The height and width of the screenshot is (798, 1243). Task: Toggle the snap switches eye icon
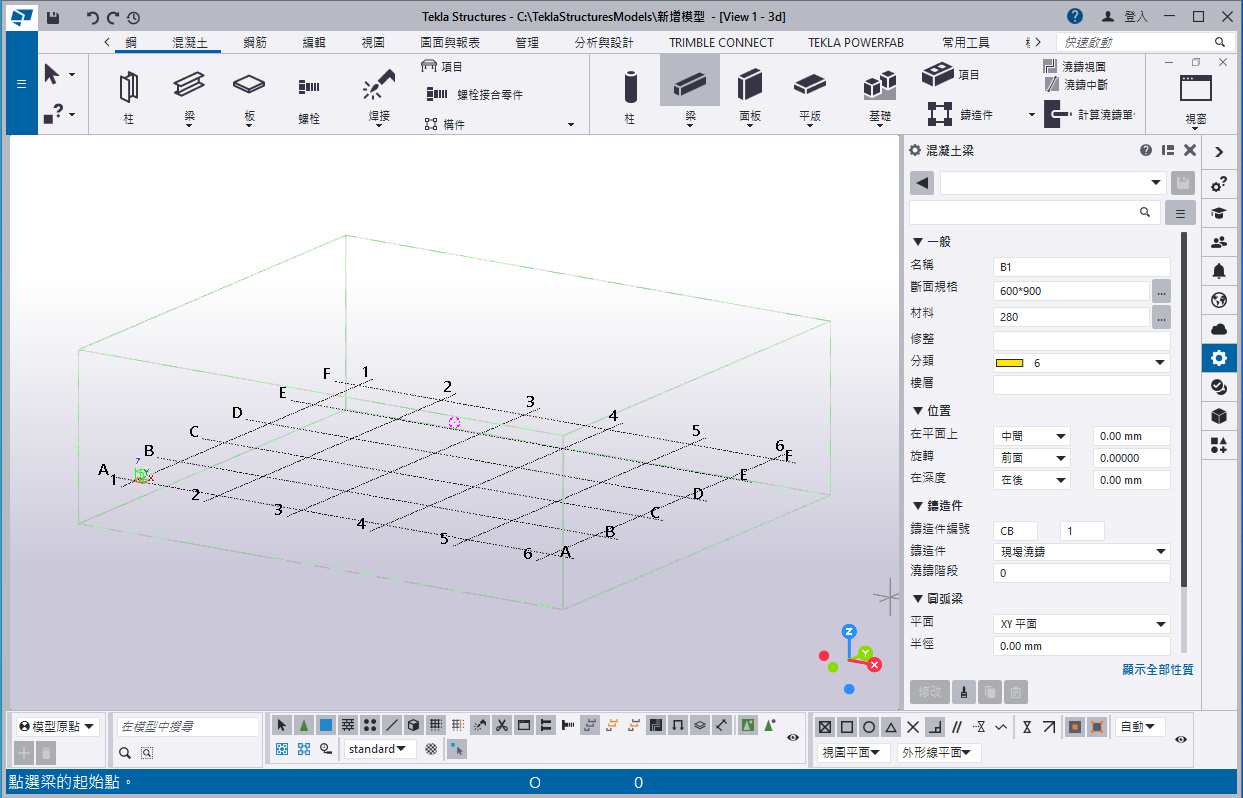point(1181,739)
